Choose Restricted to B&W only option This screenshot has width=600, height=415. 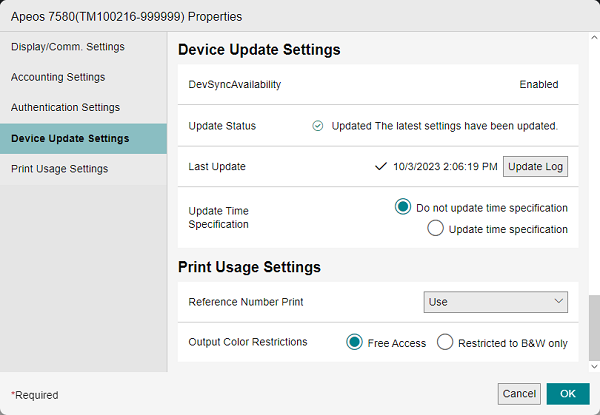click(x=445, y=342)
